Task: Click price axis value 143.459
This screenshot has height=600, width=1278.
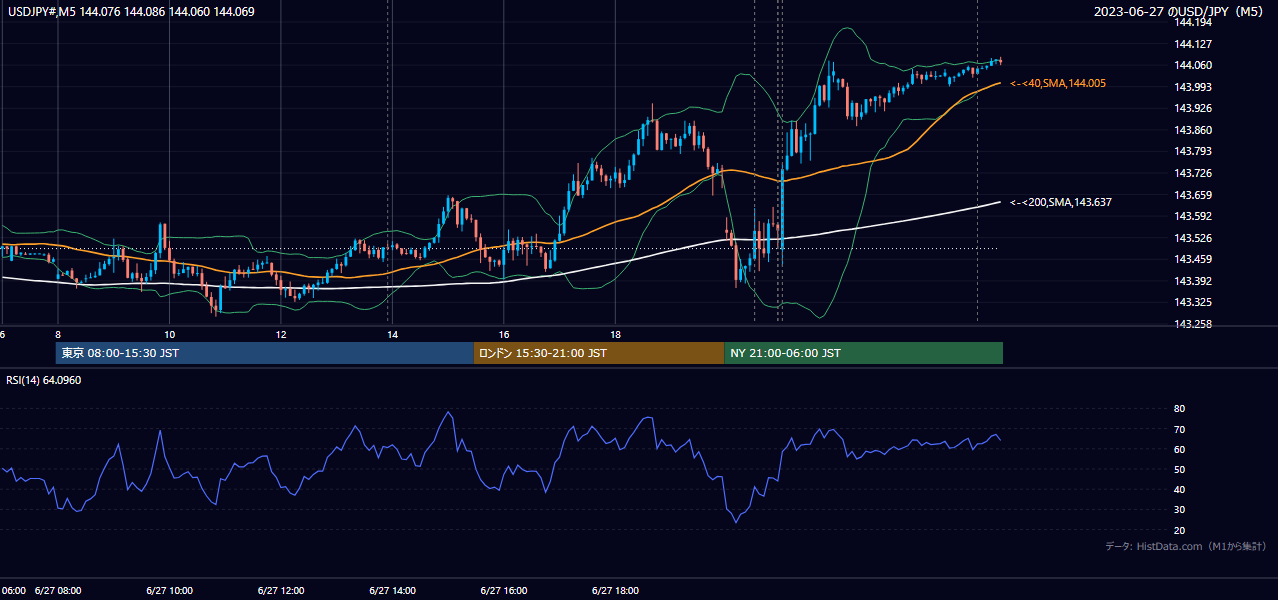Action: pos(1192,259)
